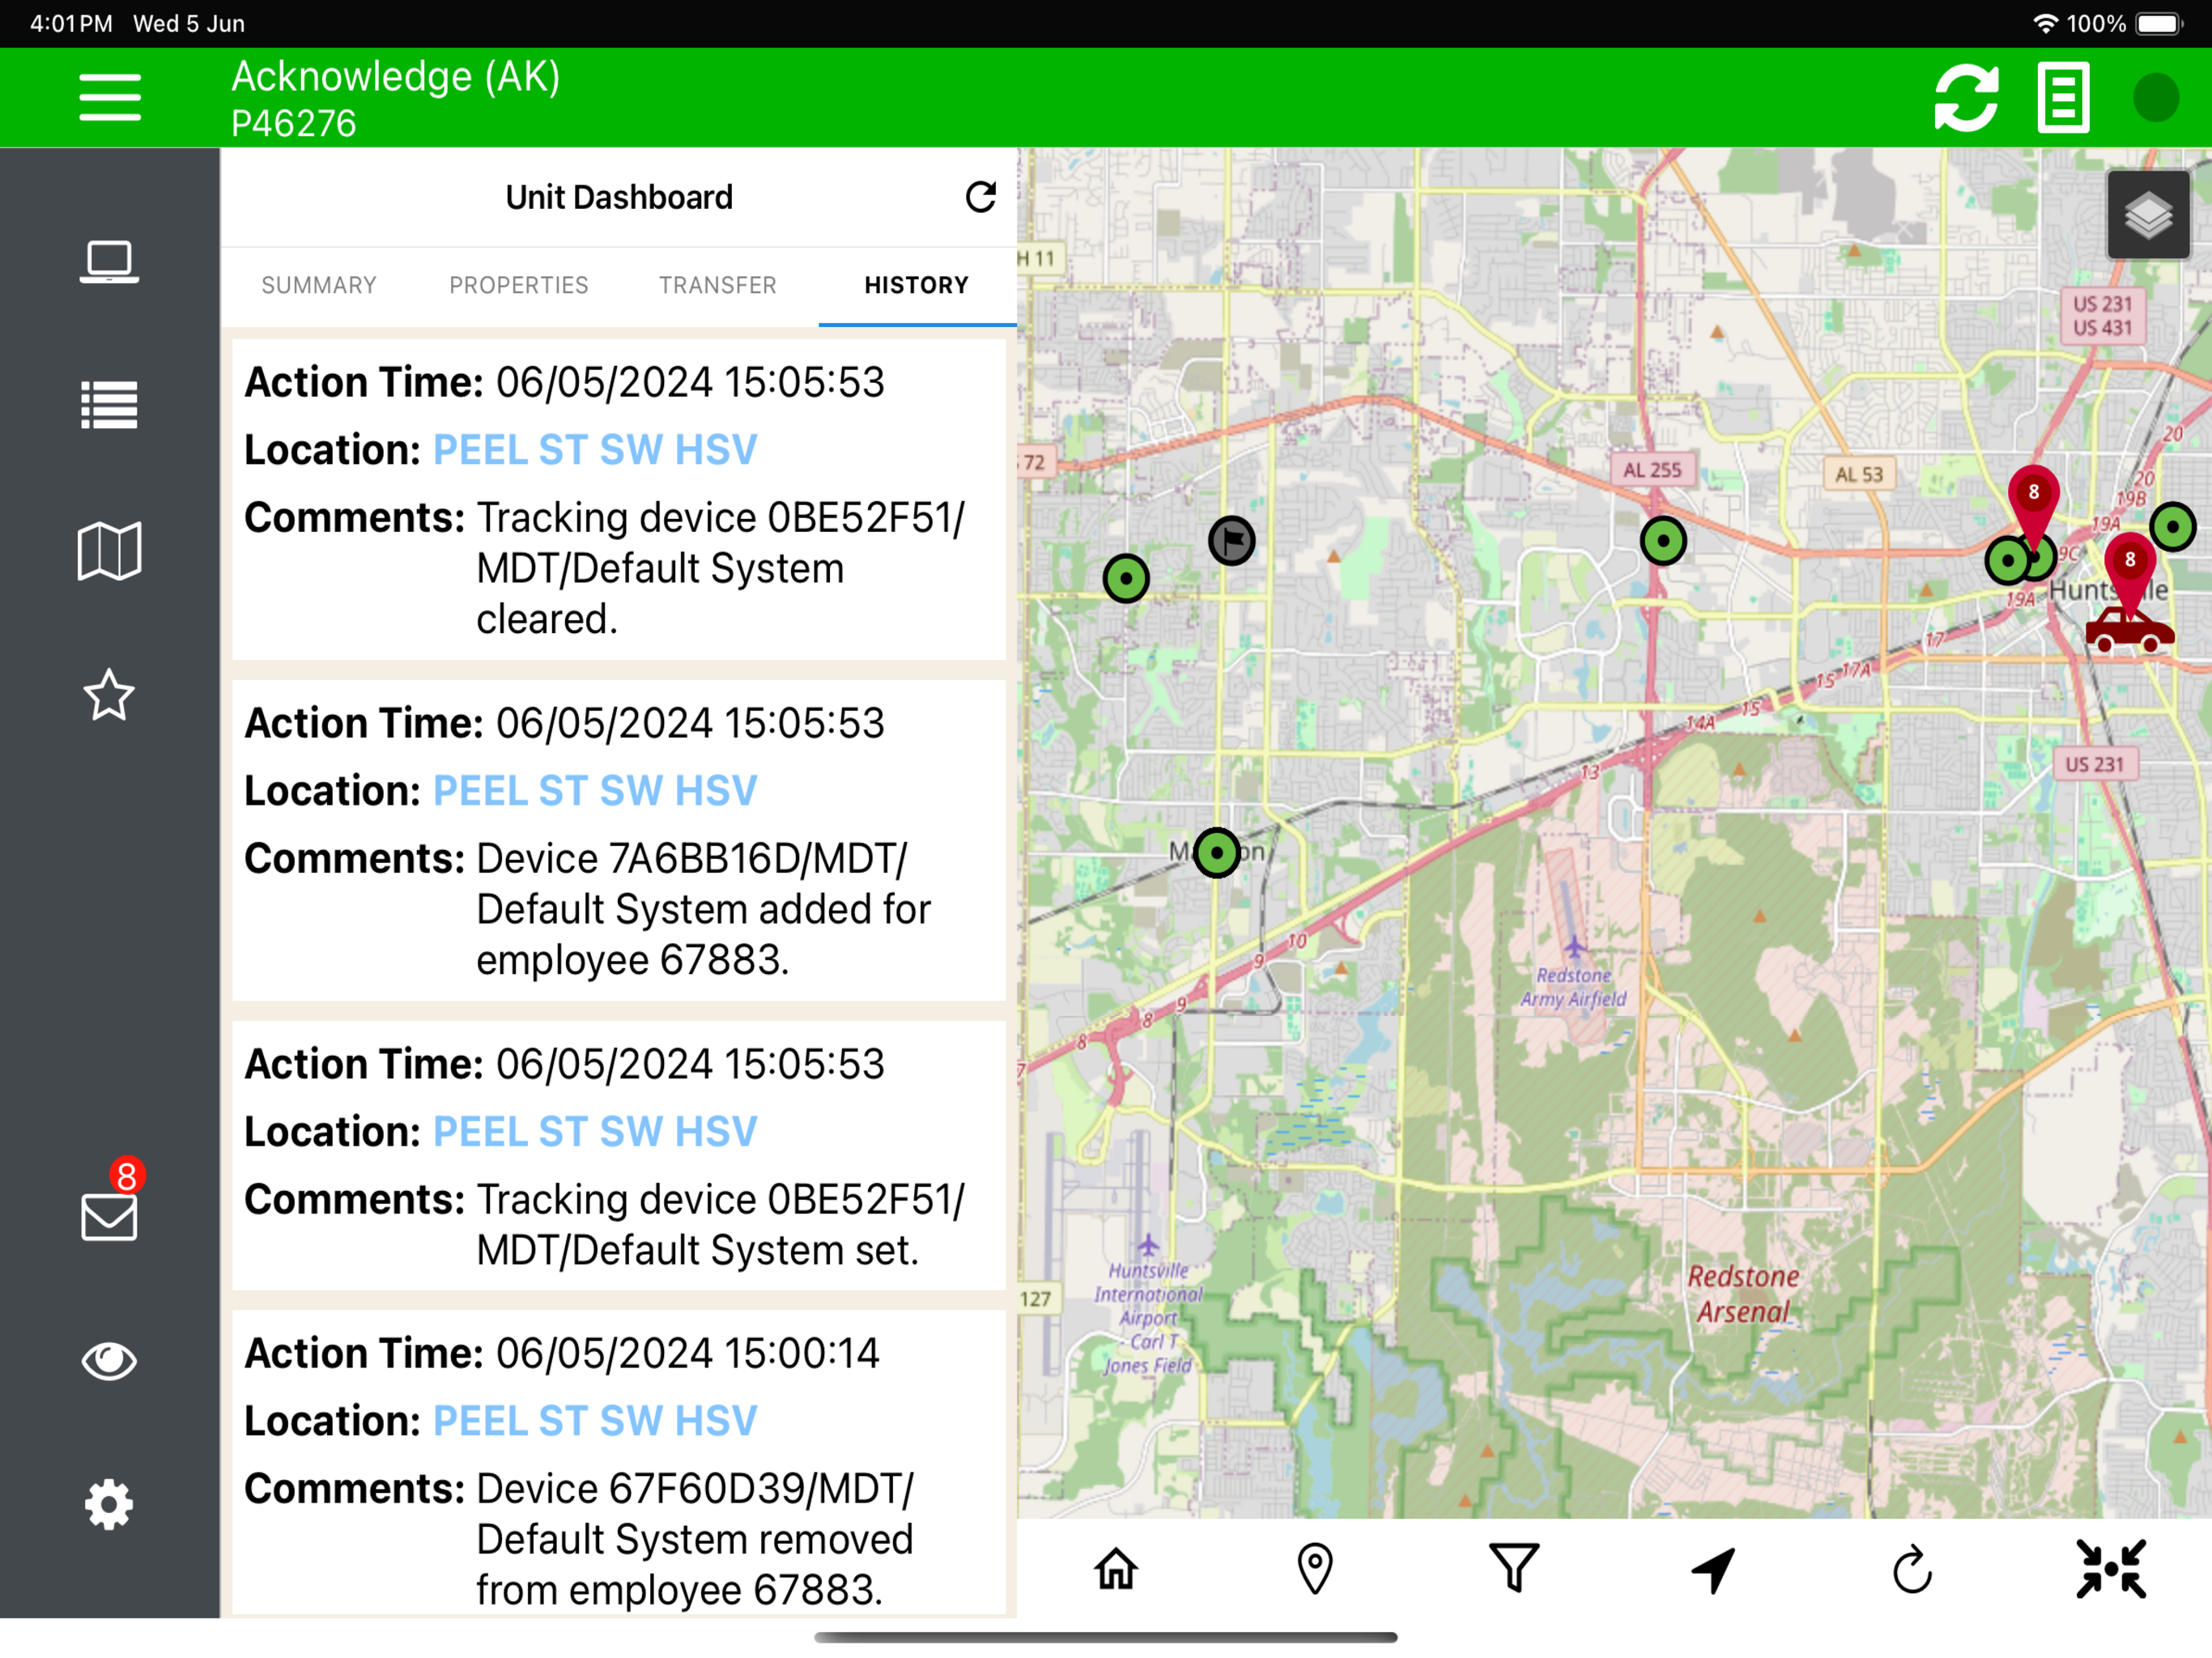2212x1658 pixels.
Task: Open the laptop device sidebar icon
Action: [109, 262]
